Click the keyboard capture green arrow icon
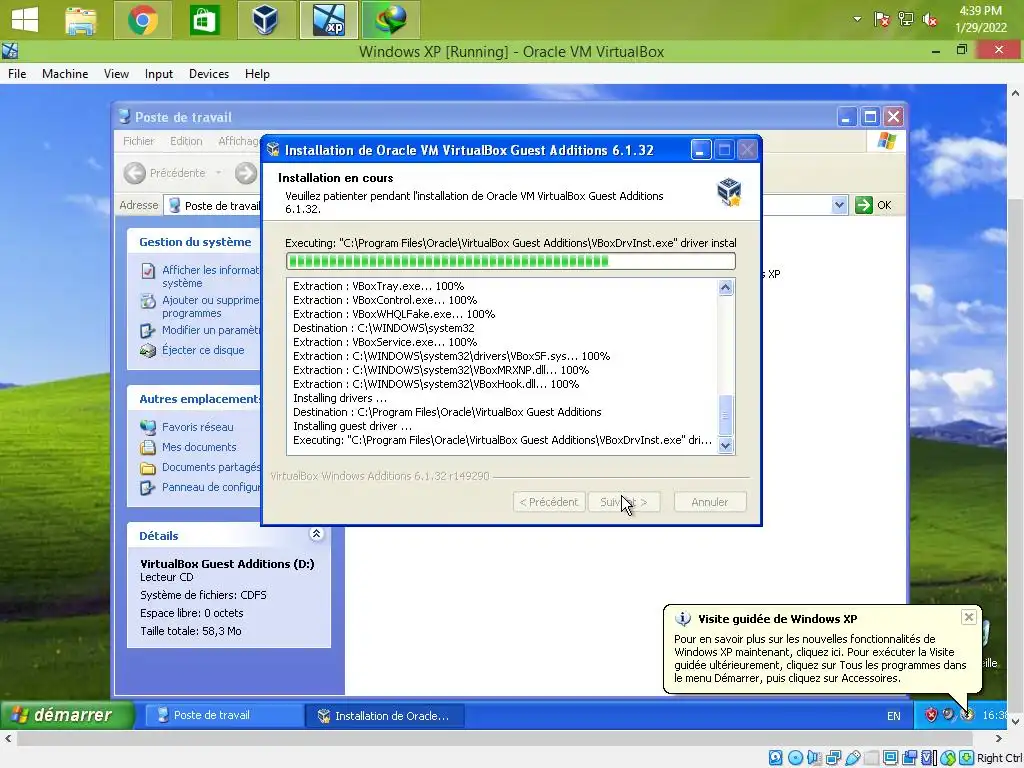 (967, 758)
